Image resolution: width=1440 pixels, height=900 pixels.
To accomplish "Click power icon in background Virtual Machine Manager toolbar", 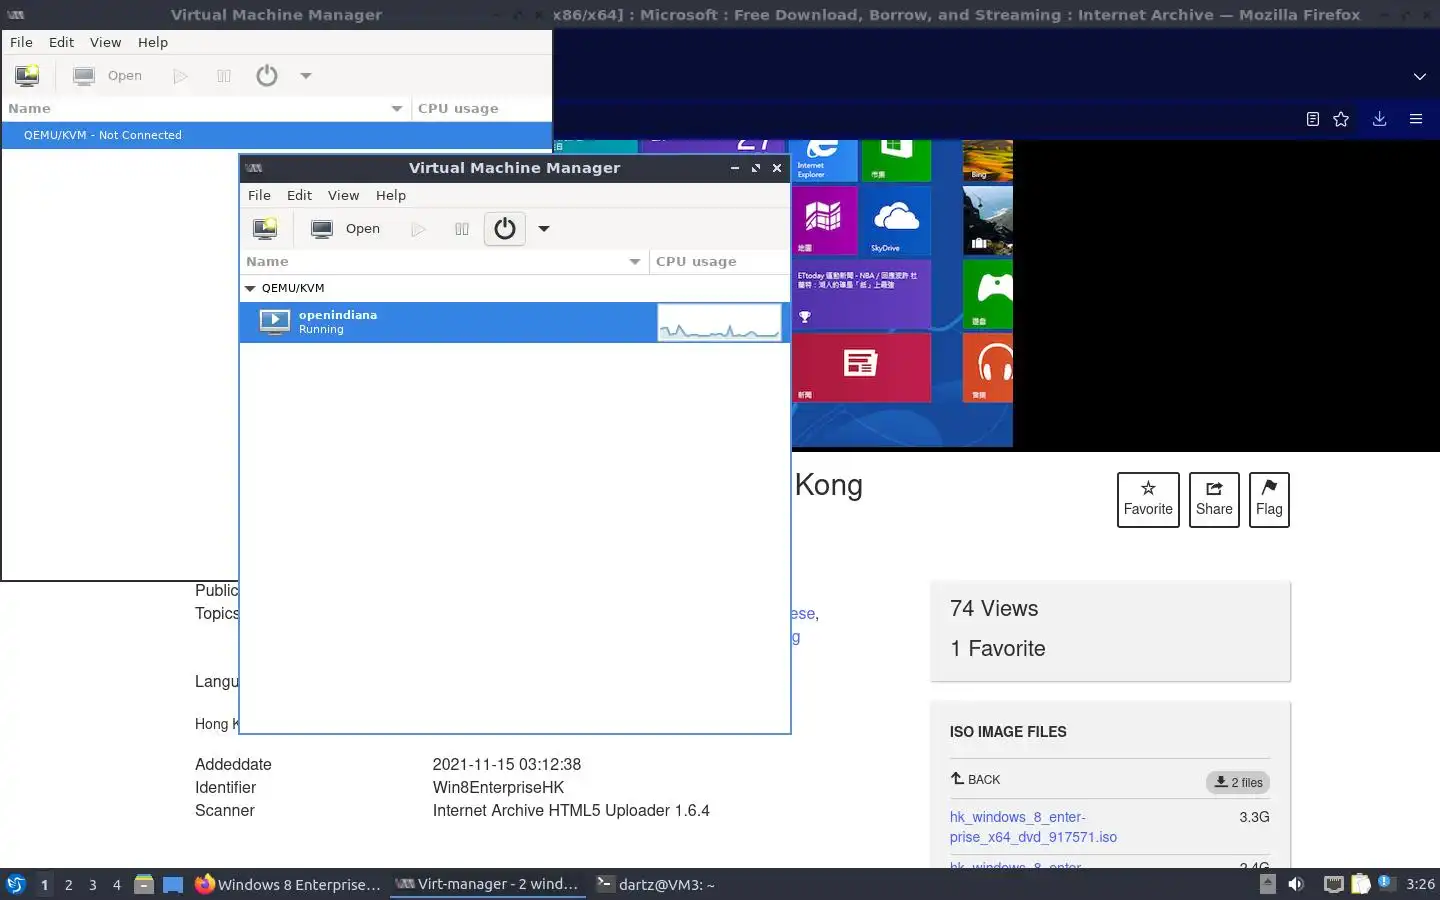I will [x=267, y=76].
